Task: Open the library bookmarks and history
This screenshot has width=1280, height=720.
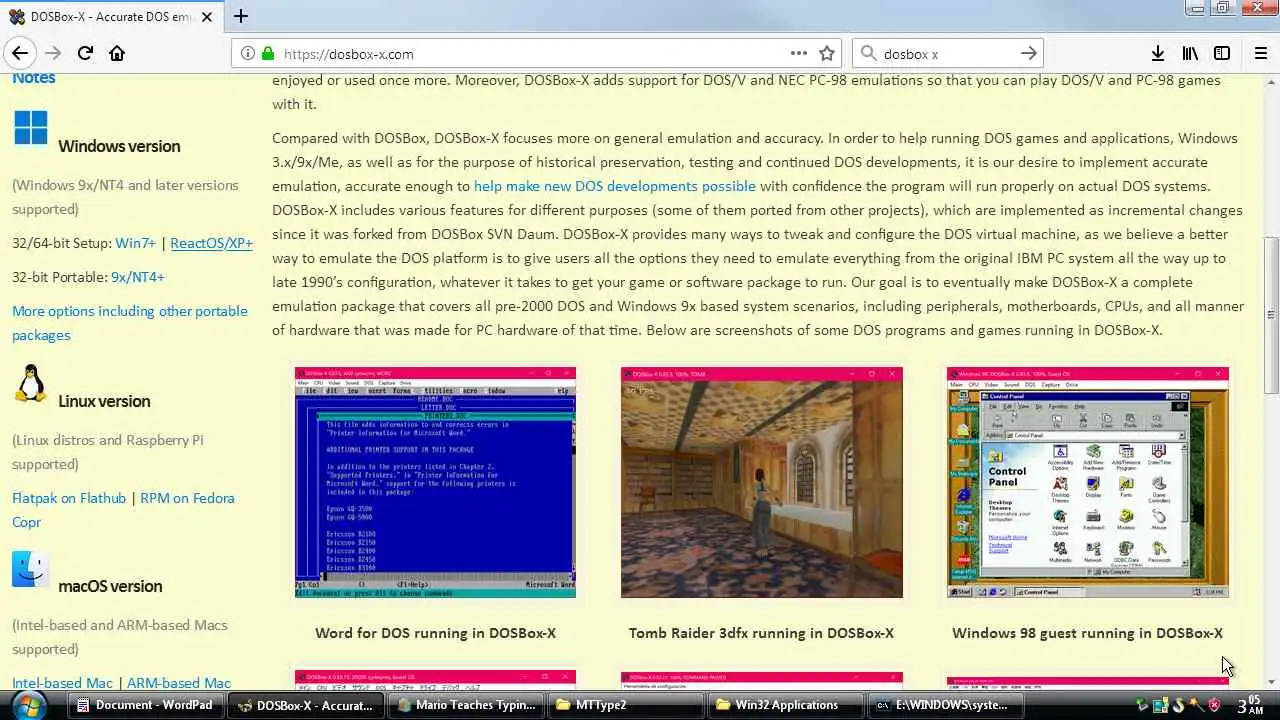Action: coord(1190,53)
